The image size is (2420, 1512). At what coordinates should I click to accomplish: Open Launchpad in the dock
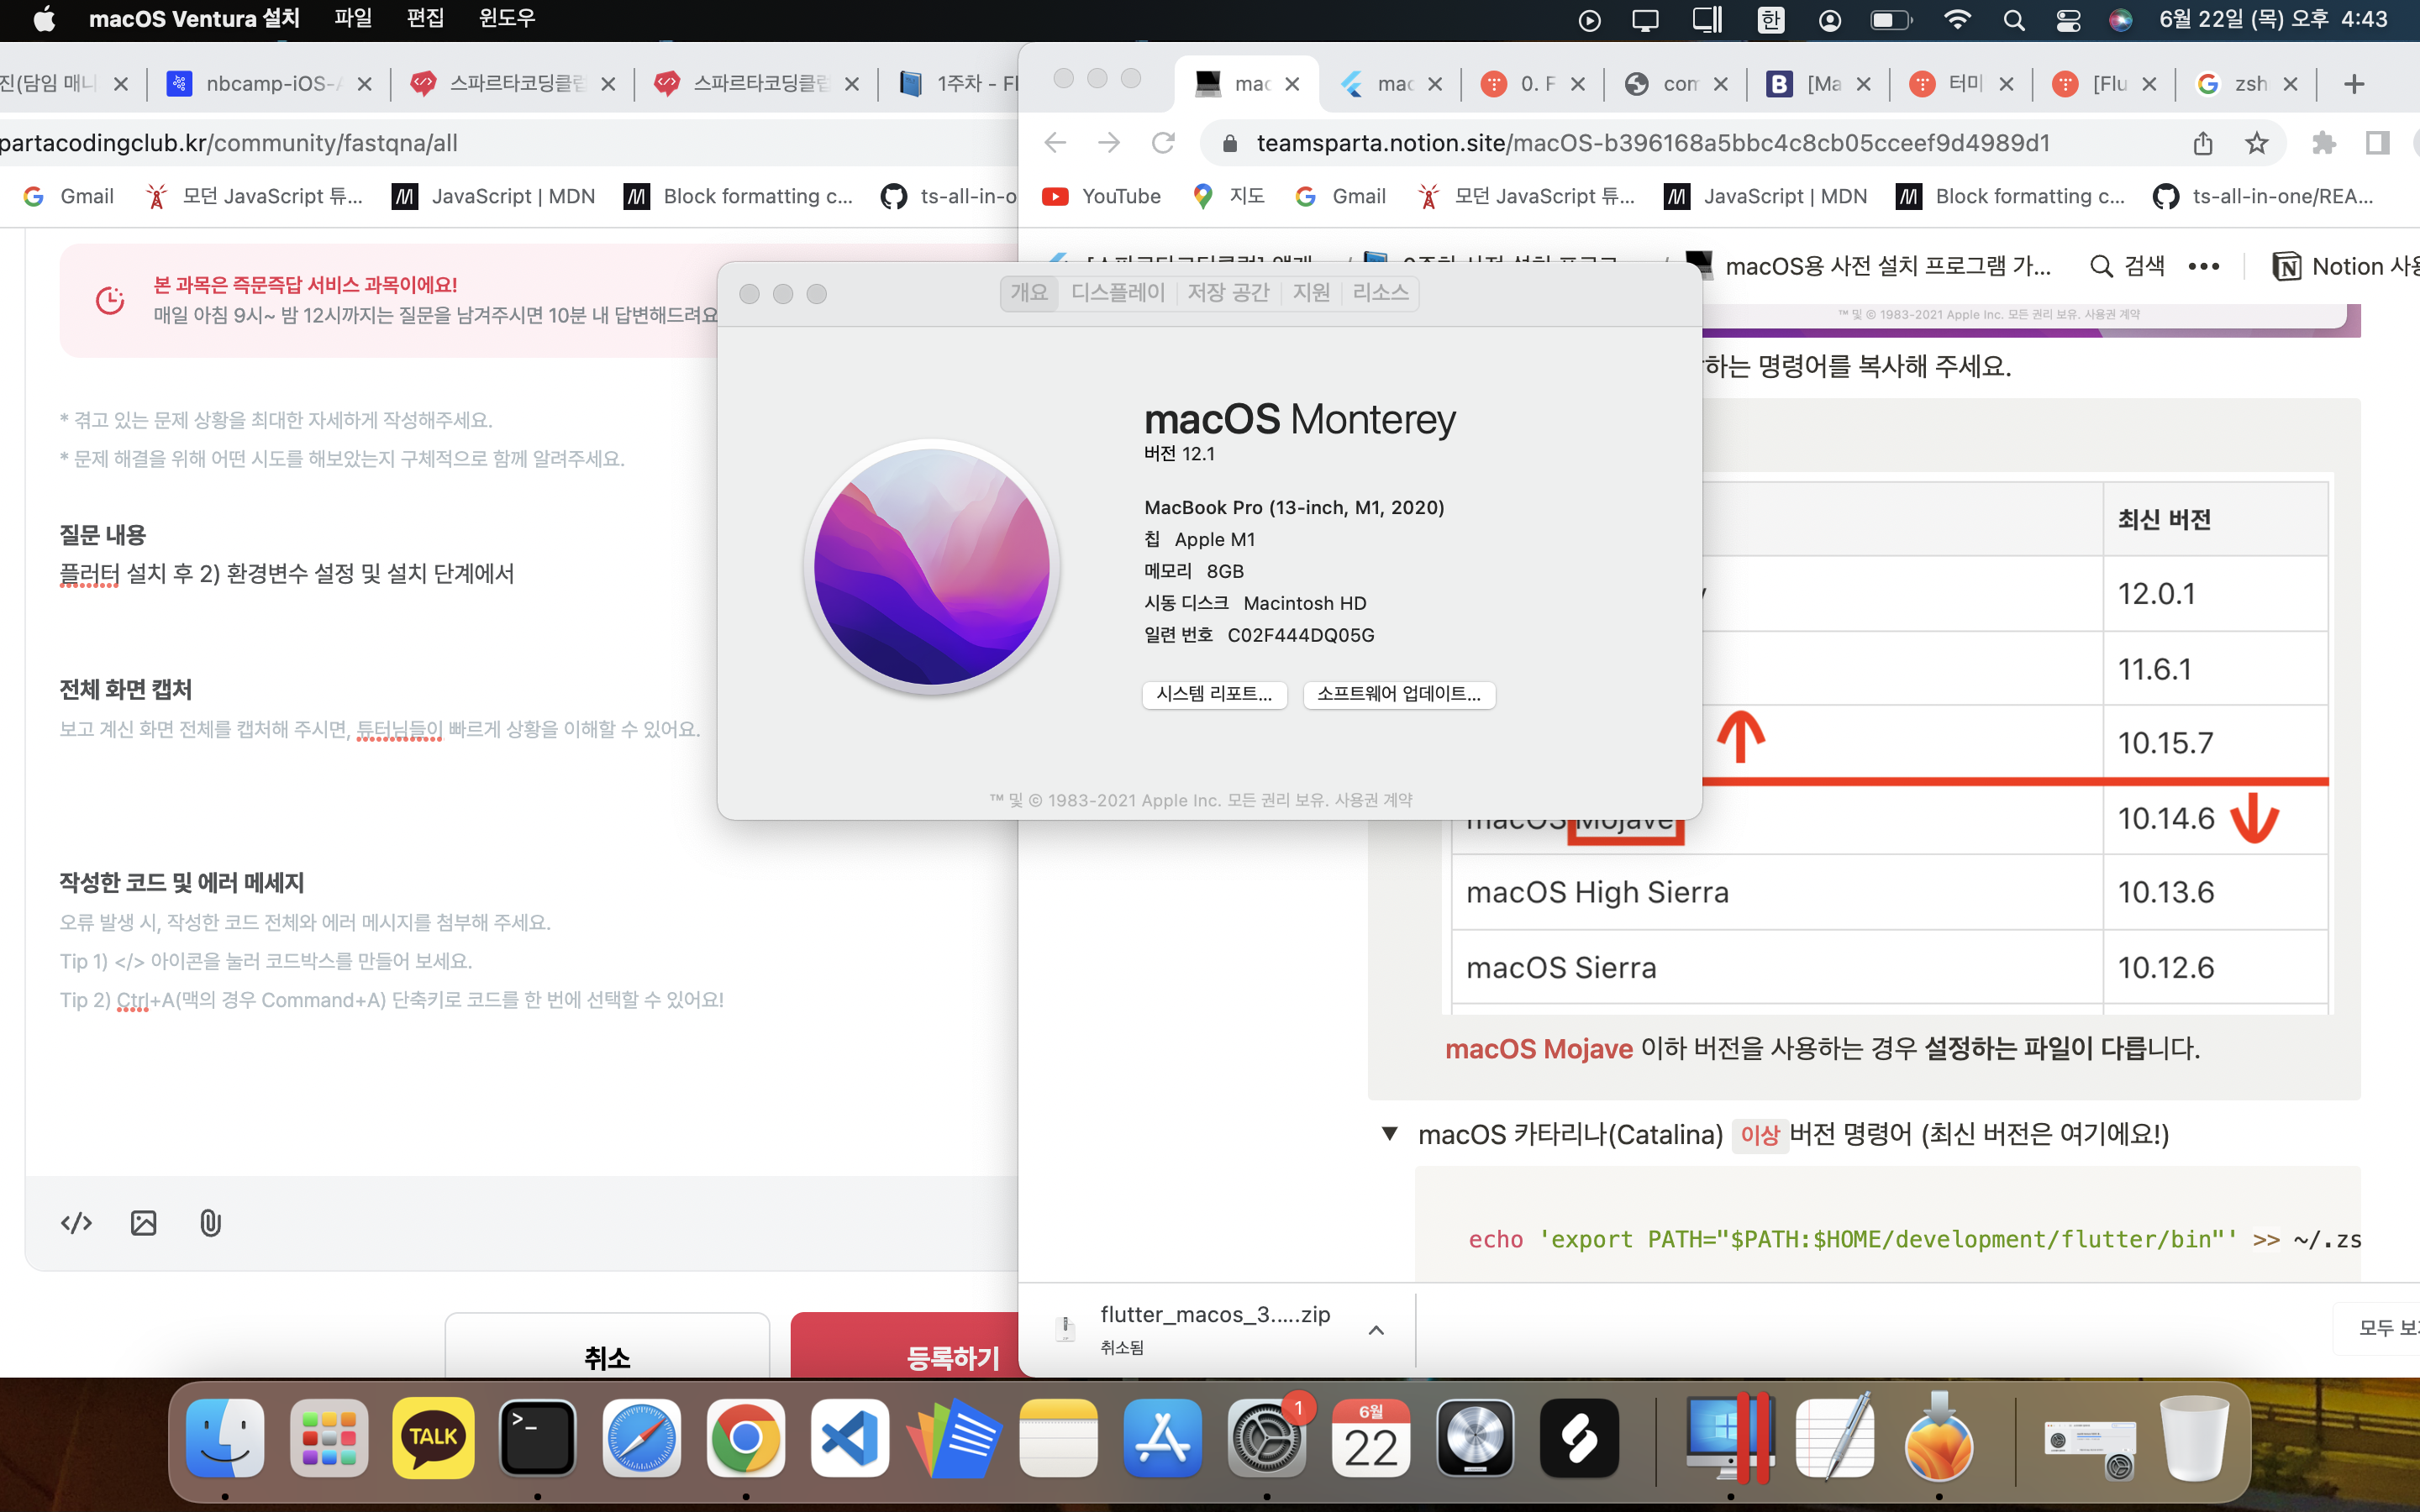(329, 1438)
